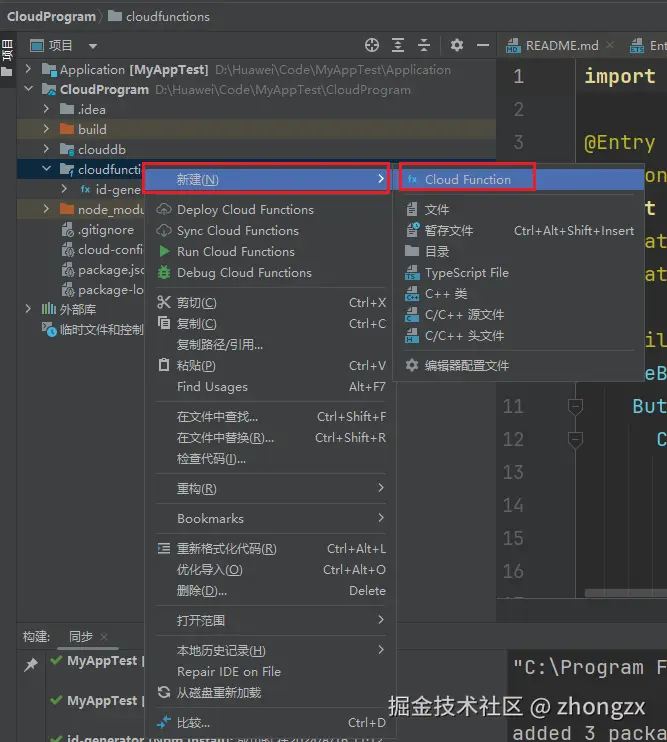Select Repair IDE on File
Viewport: 667px width, 742px height.
pyautogui.click(x=271, y=671)
